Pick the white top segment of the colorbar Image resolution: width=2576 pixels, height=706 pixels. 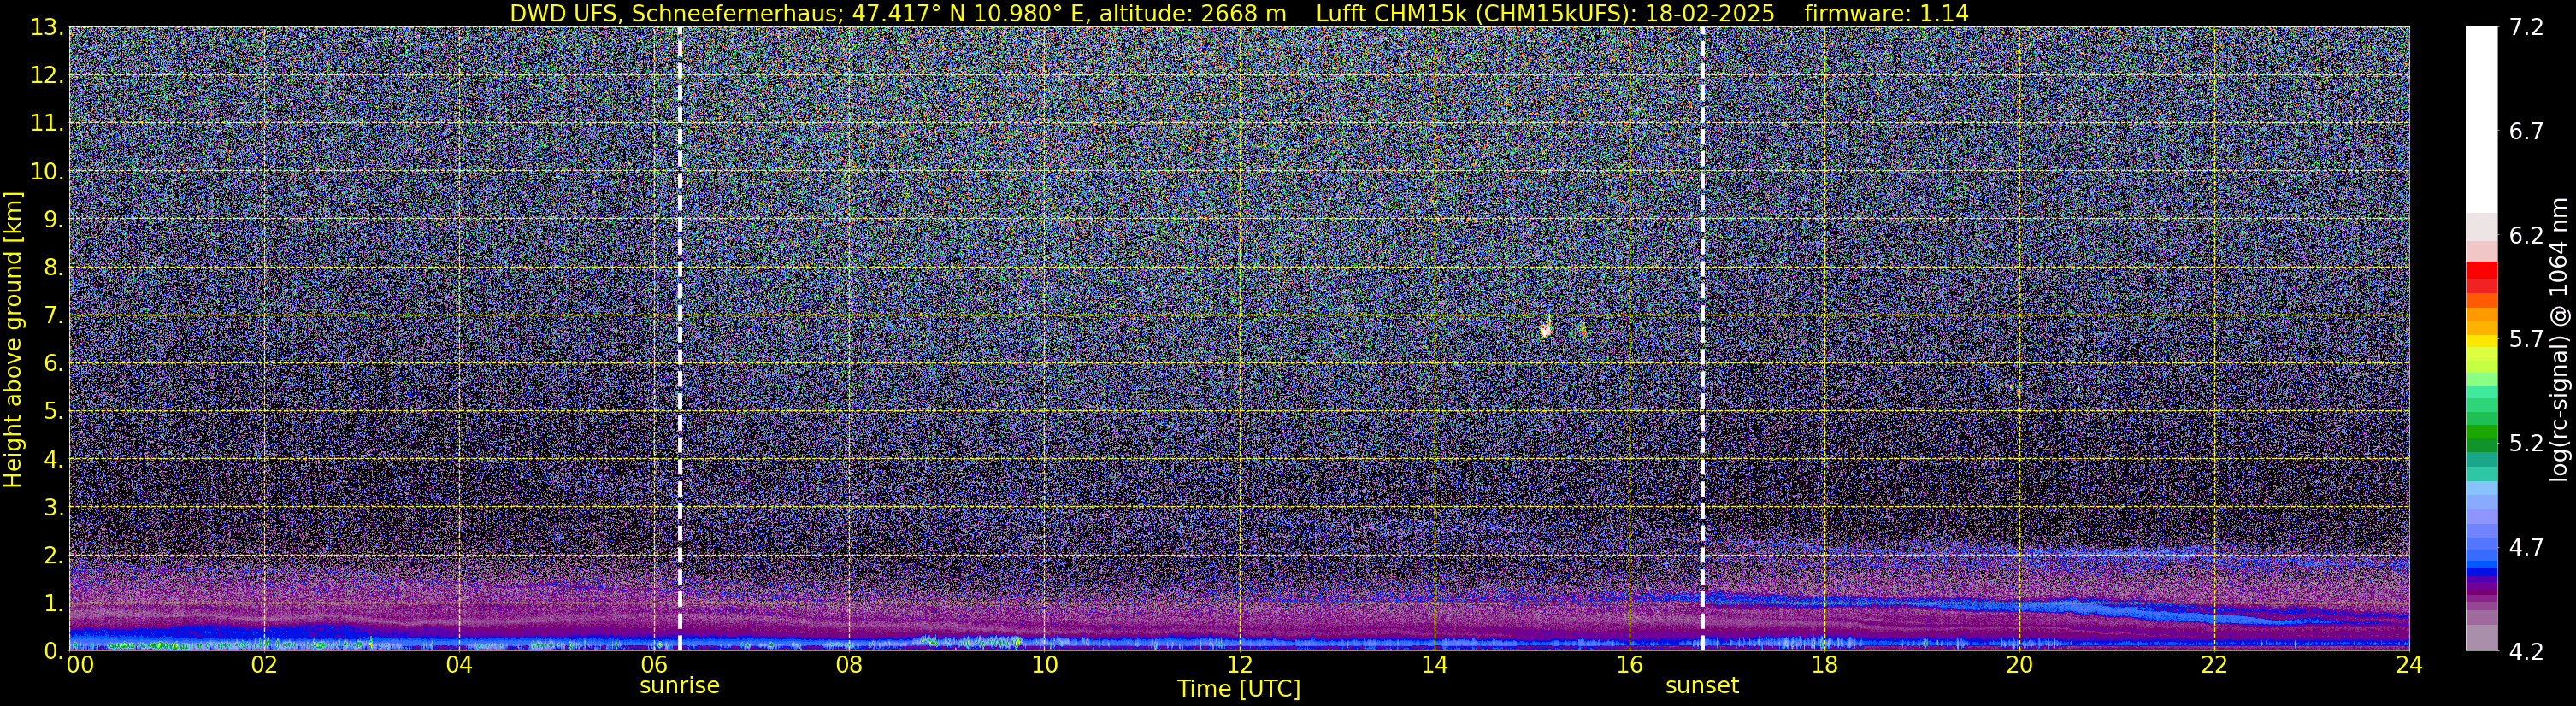click(2481, 120)
